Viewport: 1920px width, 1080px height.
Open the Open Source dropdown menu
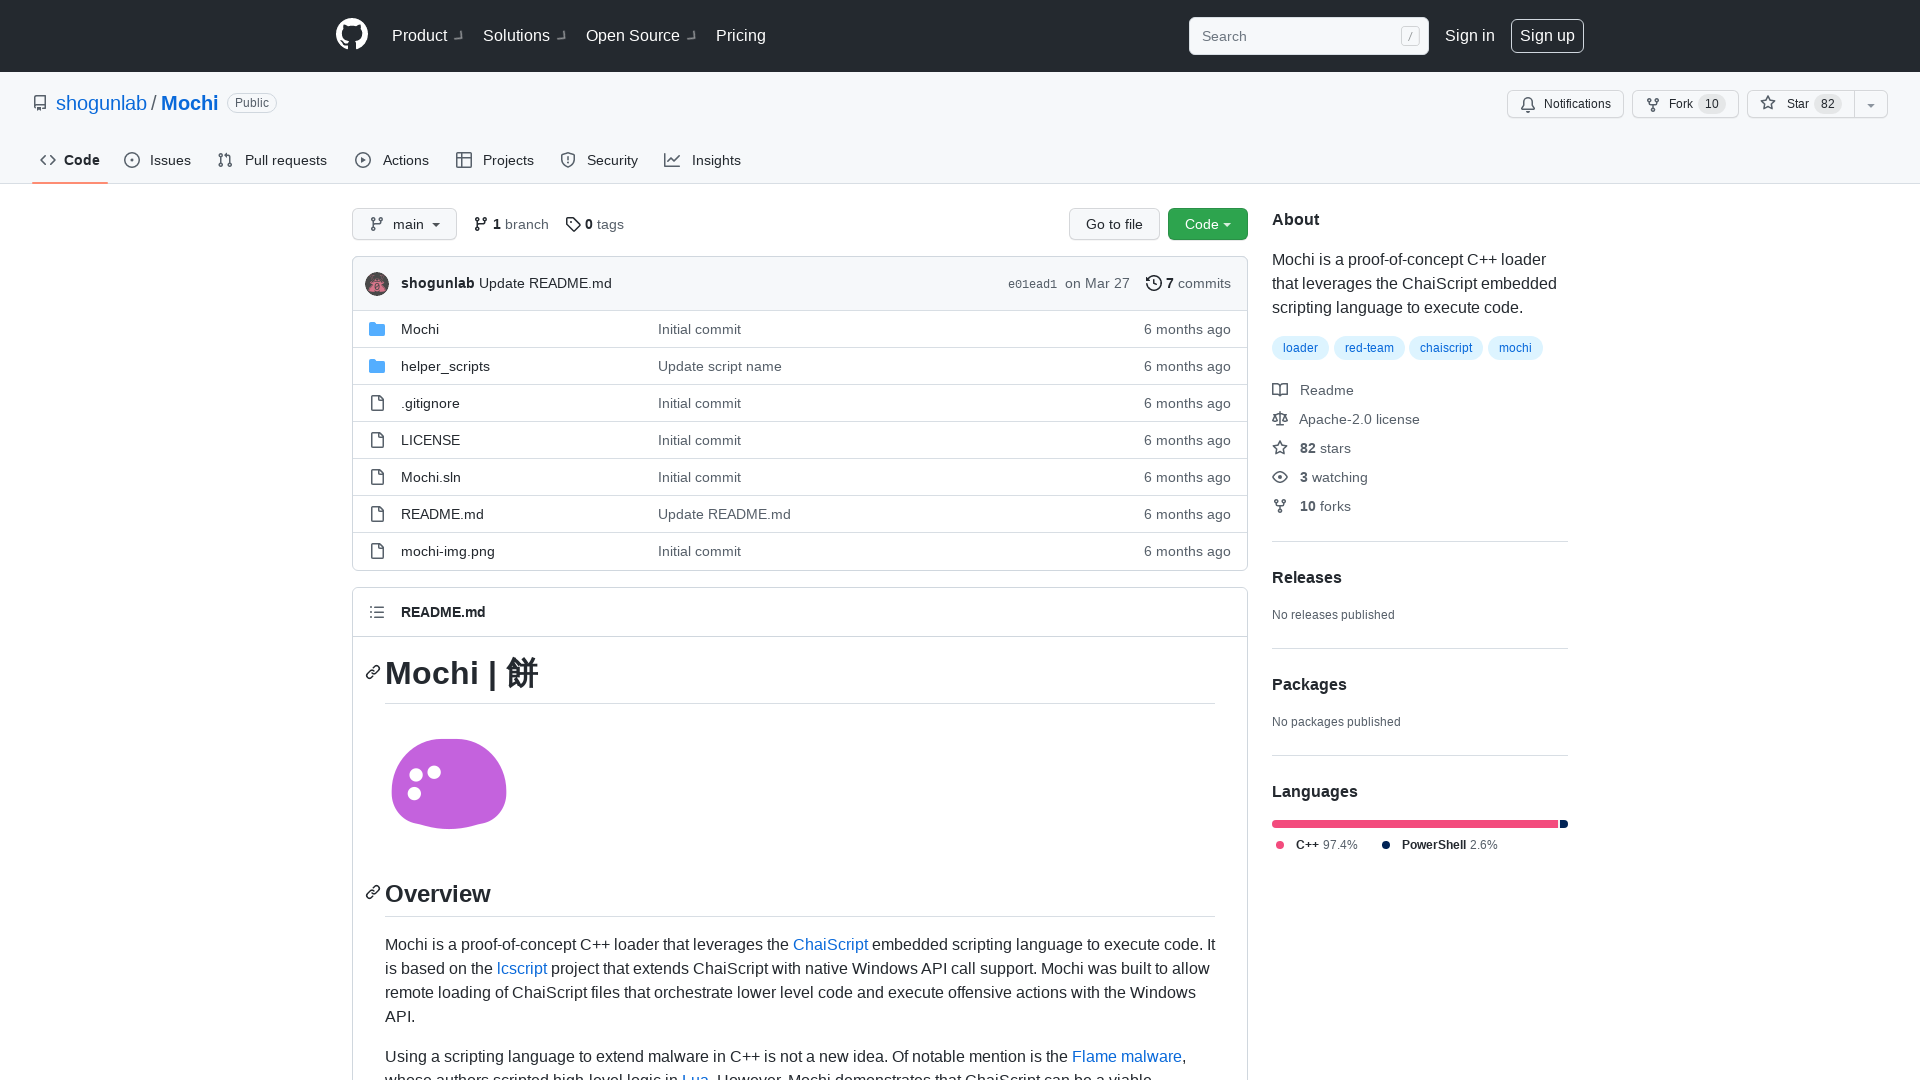click(x=641, y=35)
